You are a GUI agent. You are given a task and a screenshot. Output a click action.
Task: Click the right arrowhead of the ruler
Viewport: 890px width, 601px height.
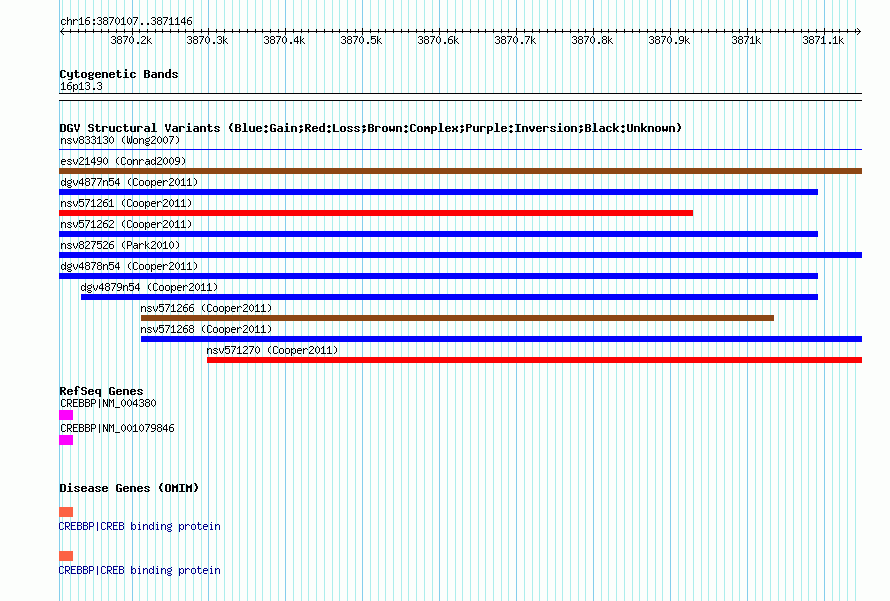click(x=859, y=31)
